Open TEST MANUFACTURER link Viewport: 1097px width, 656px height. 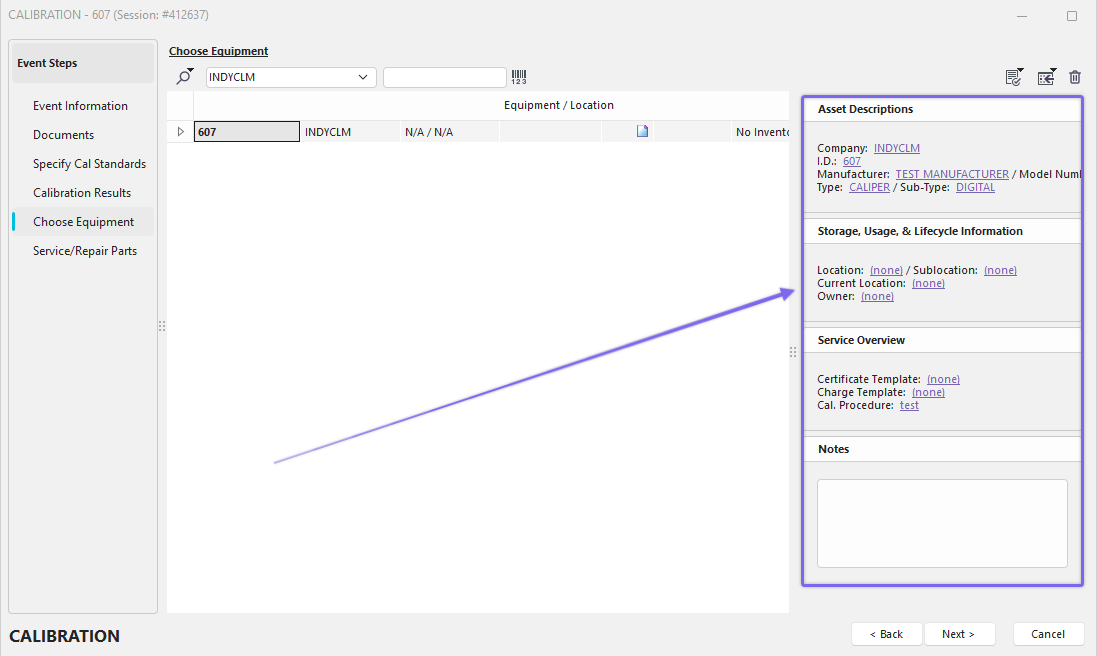(x=951, y=174)
